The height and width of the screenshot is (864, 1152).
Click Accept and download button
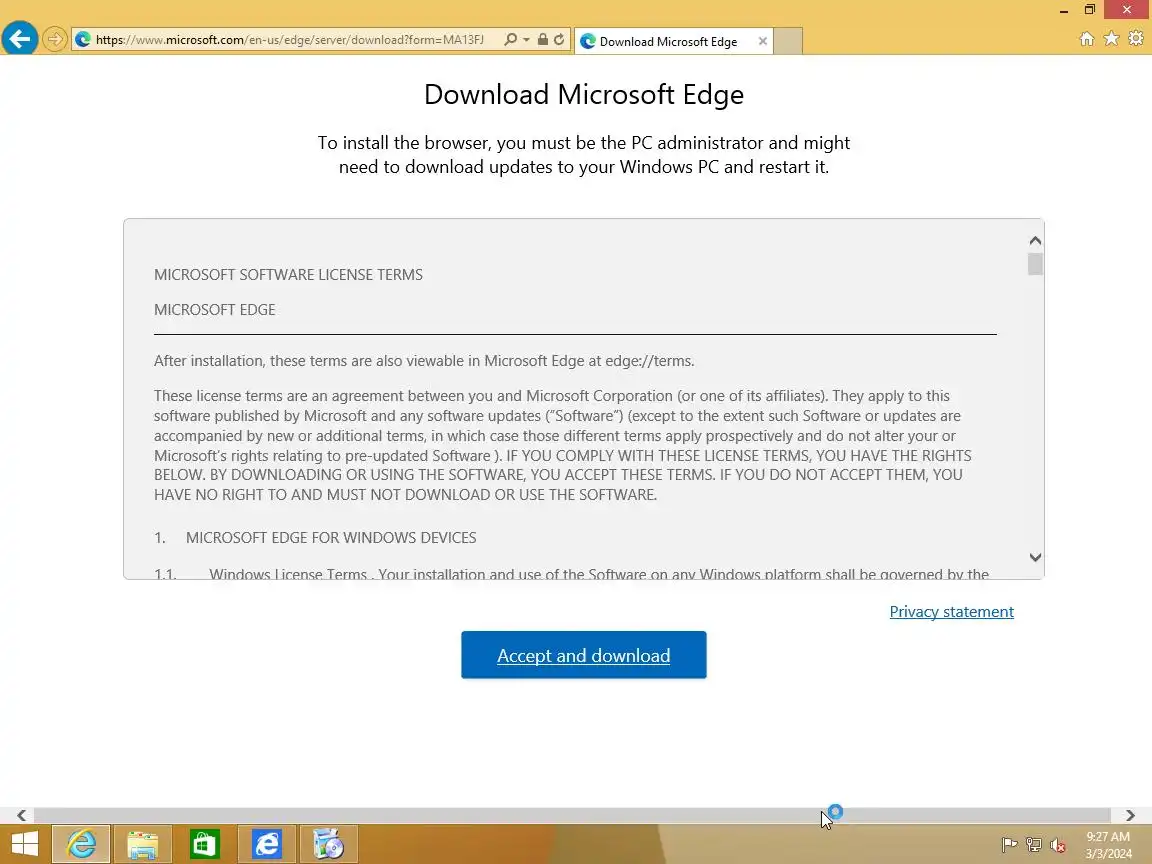[x=583, y=655]
